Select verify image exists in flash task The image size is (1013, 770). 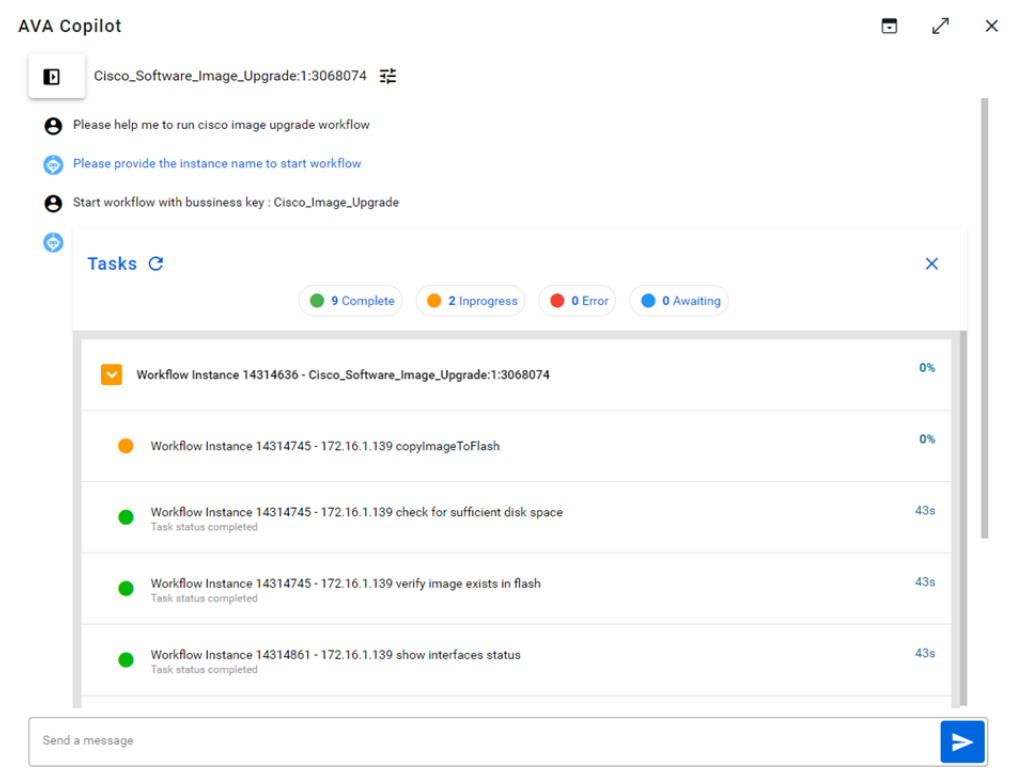pyautogui.click(x=516, y=588)
